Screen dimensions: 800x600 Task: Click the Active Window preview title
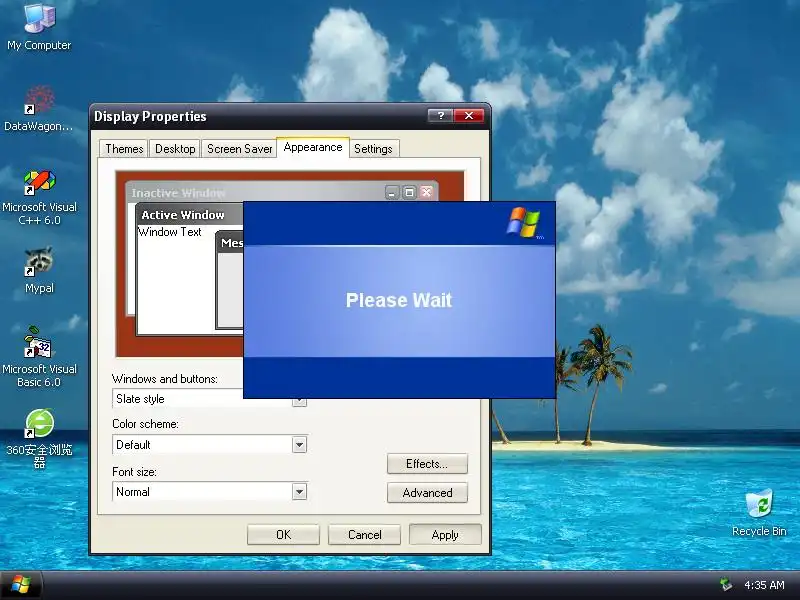pyautogui.click(x=183, y=215)
